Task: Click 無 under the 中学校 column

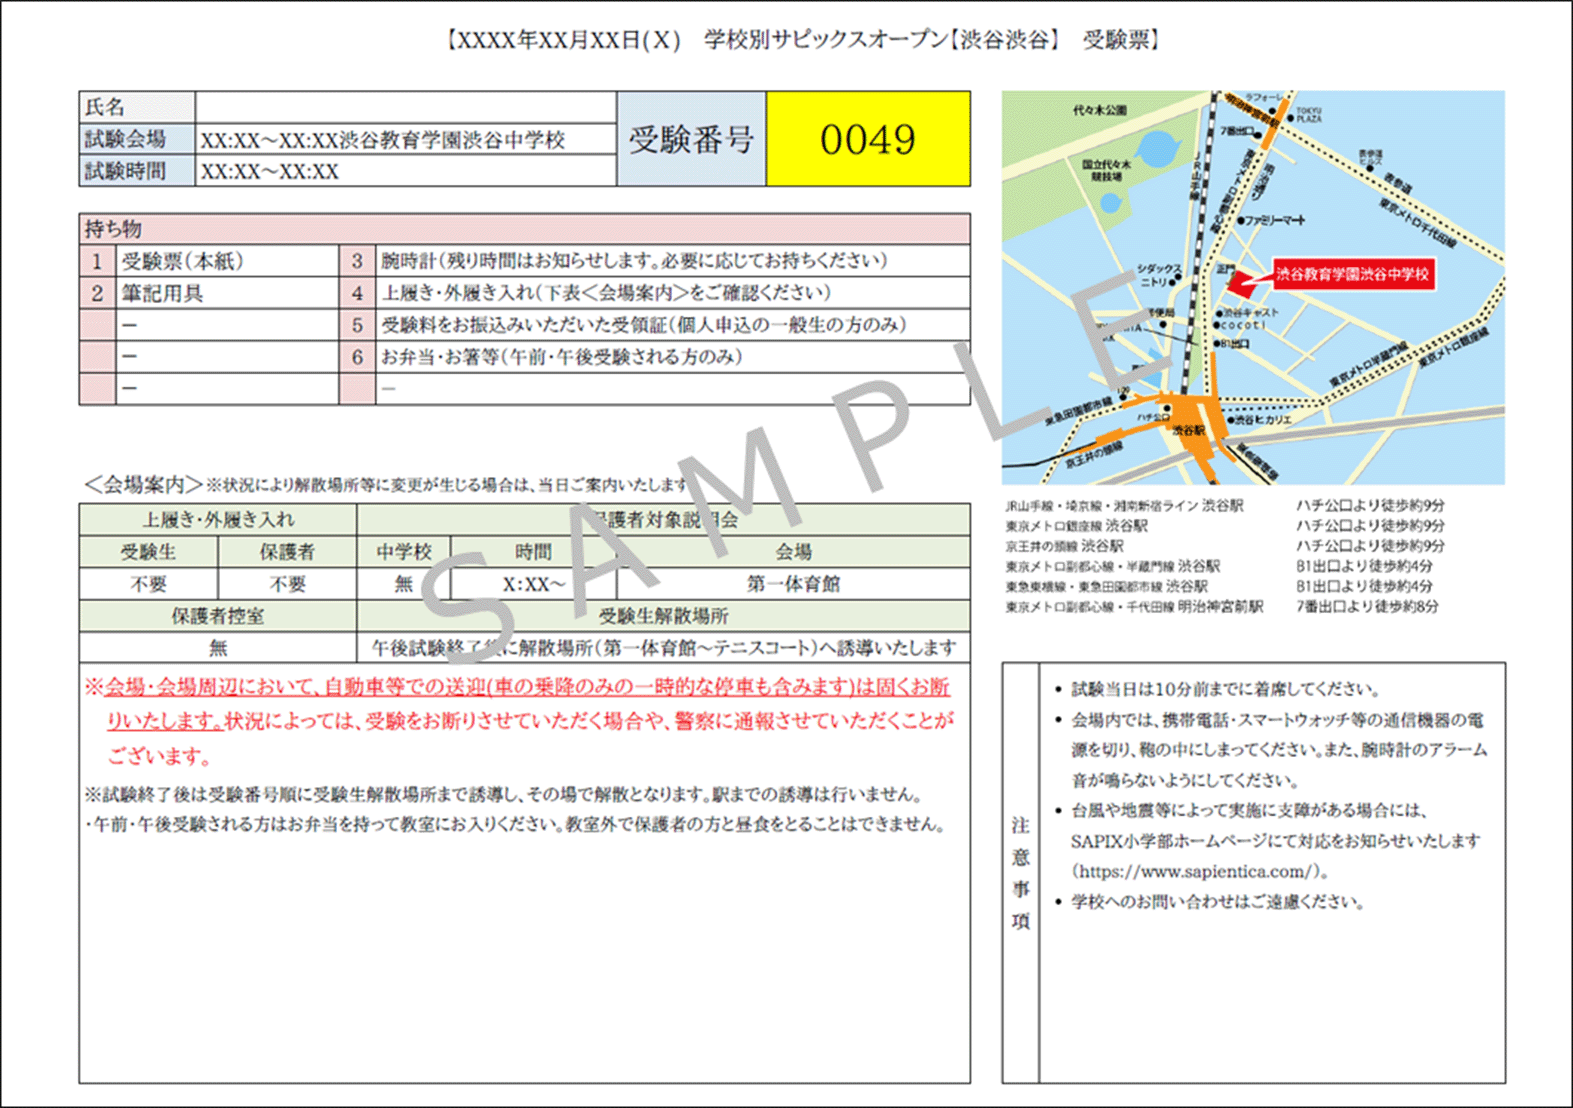Action: point(404,584)
